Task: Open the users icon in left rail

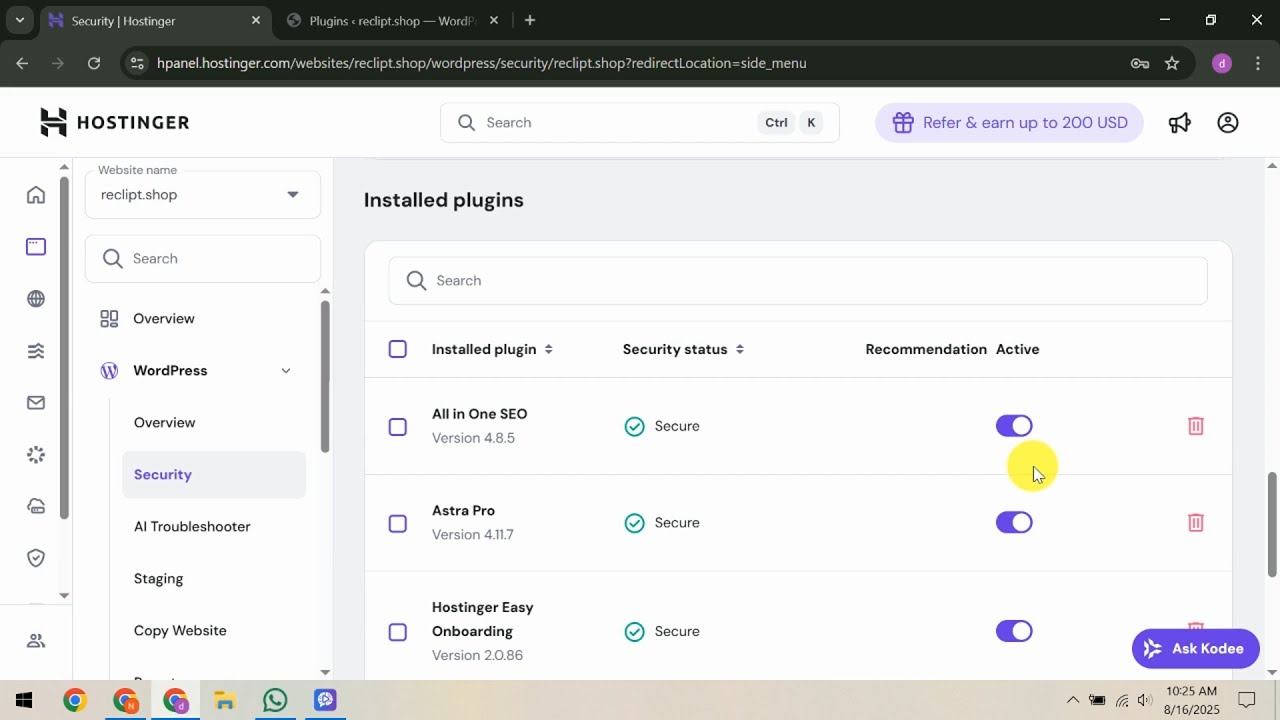Action: [x=36, y=641]
